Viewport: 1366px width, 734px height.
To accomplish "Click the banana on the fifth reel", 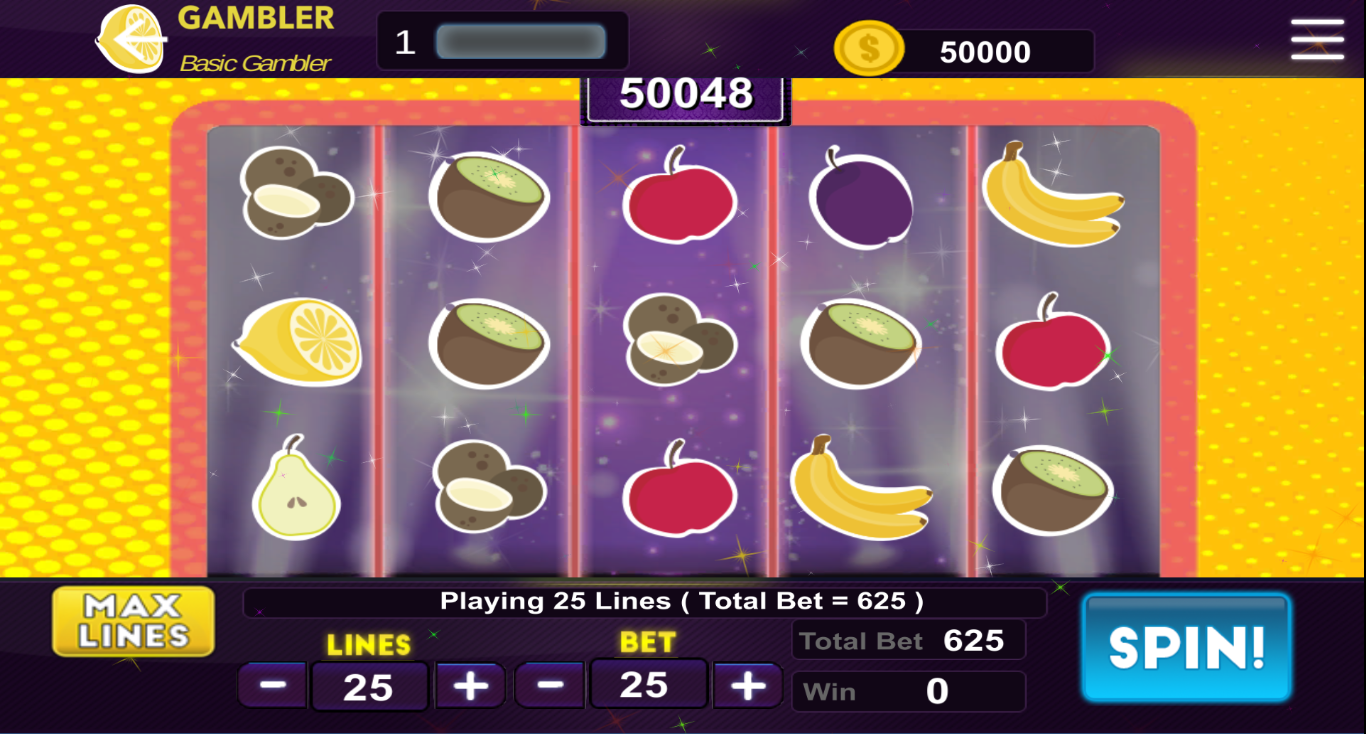I will click(x=1052, y=194).
